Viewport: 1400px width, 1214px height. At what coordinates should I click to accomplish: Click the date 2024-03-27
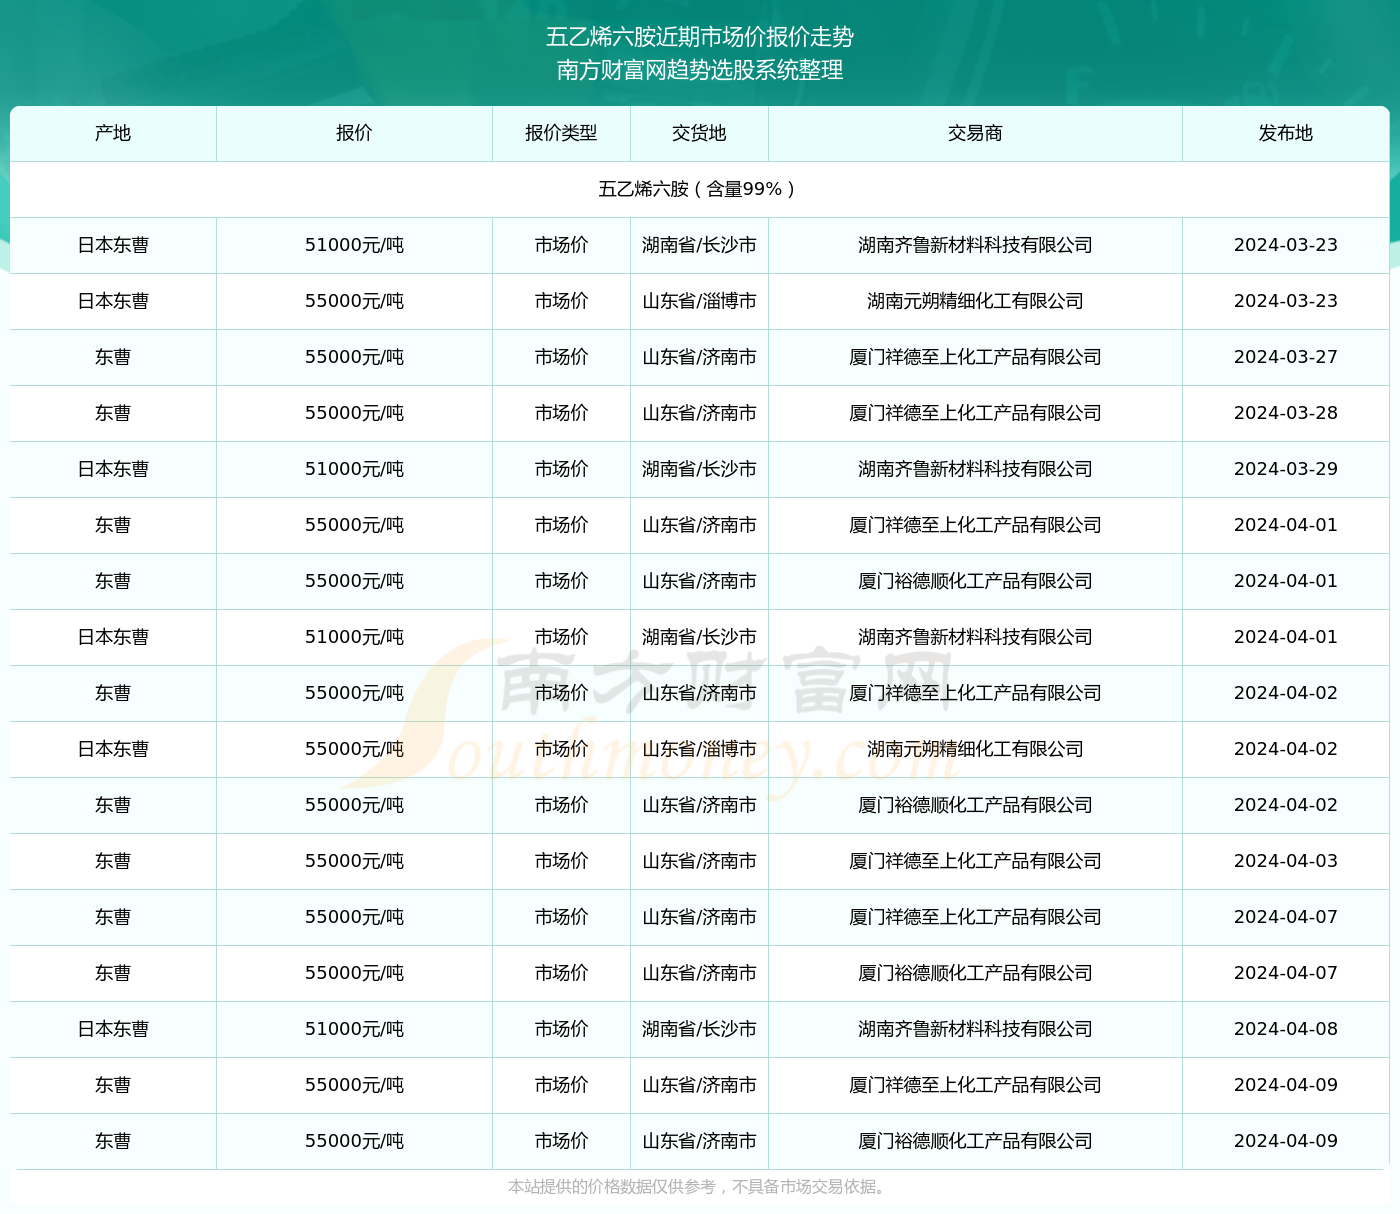pyautogui.click(x=1286, y=357)
